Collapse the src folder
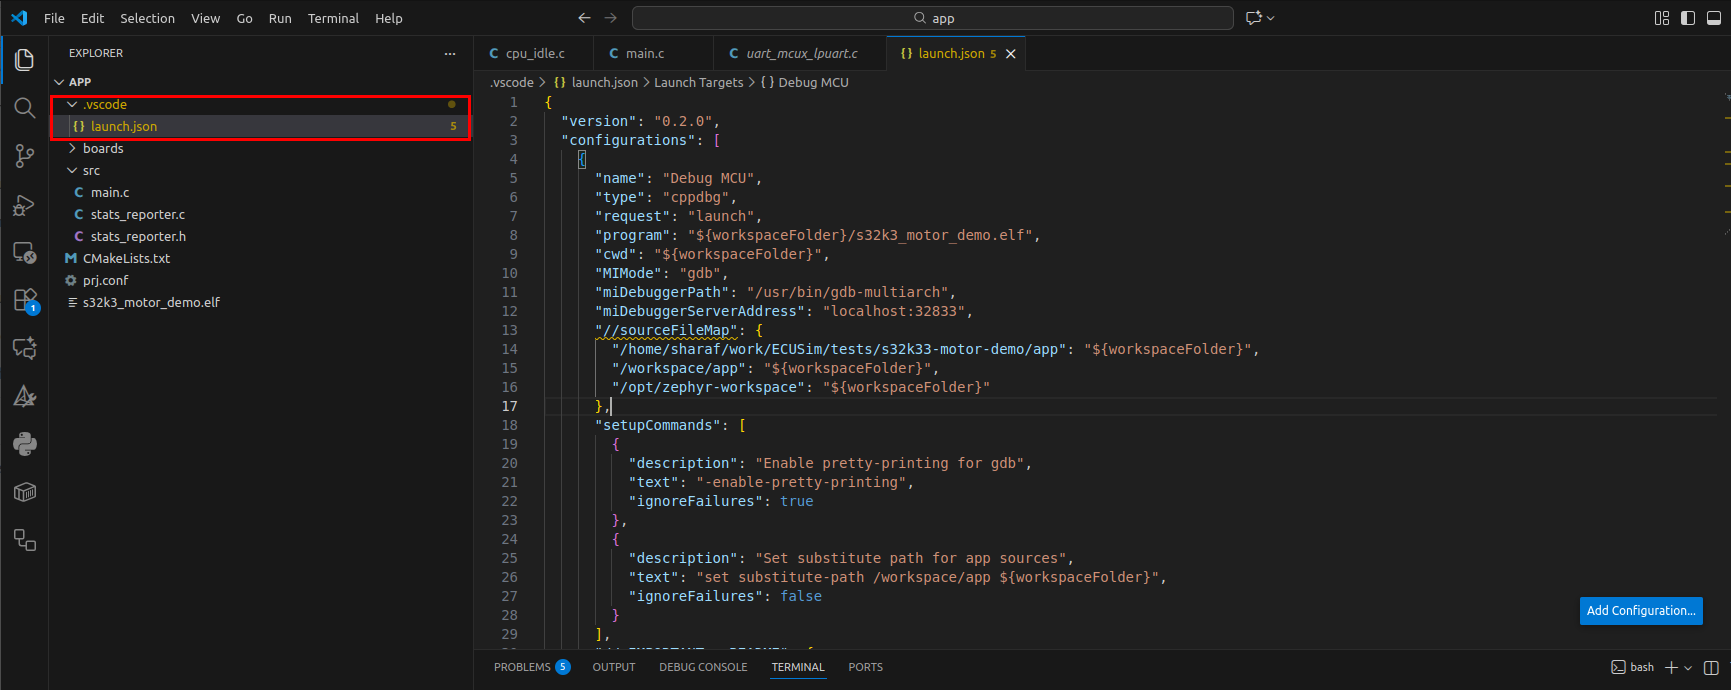Image resolution: width=1731 pixels, height=690 pixels. [x=72, y=170]
